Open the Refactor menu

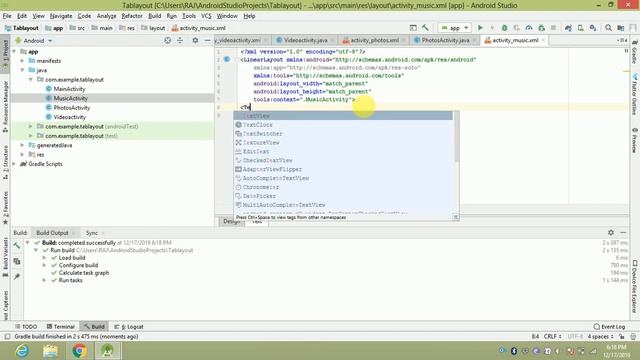tap(132, 16)
